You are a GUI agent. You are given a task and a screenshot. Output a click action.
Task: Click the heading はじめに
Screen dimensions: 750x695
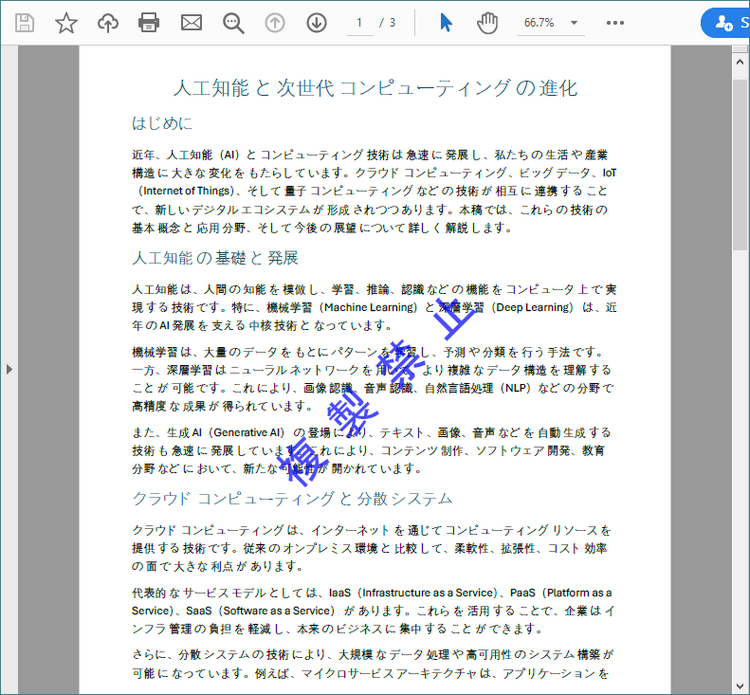[x=162, y=123]
